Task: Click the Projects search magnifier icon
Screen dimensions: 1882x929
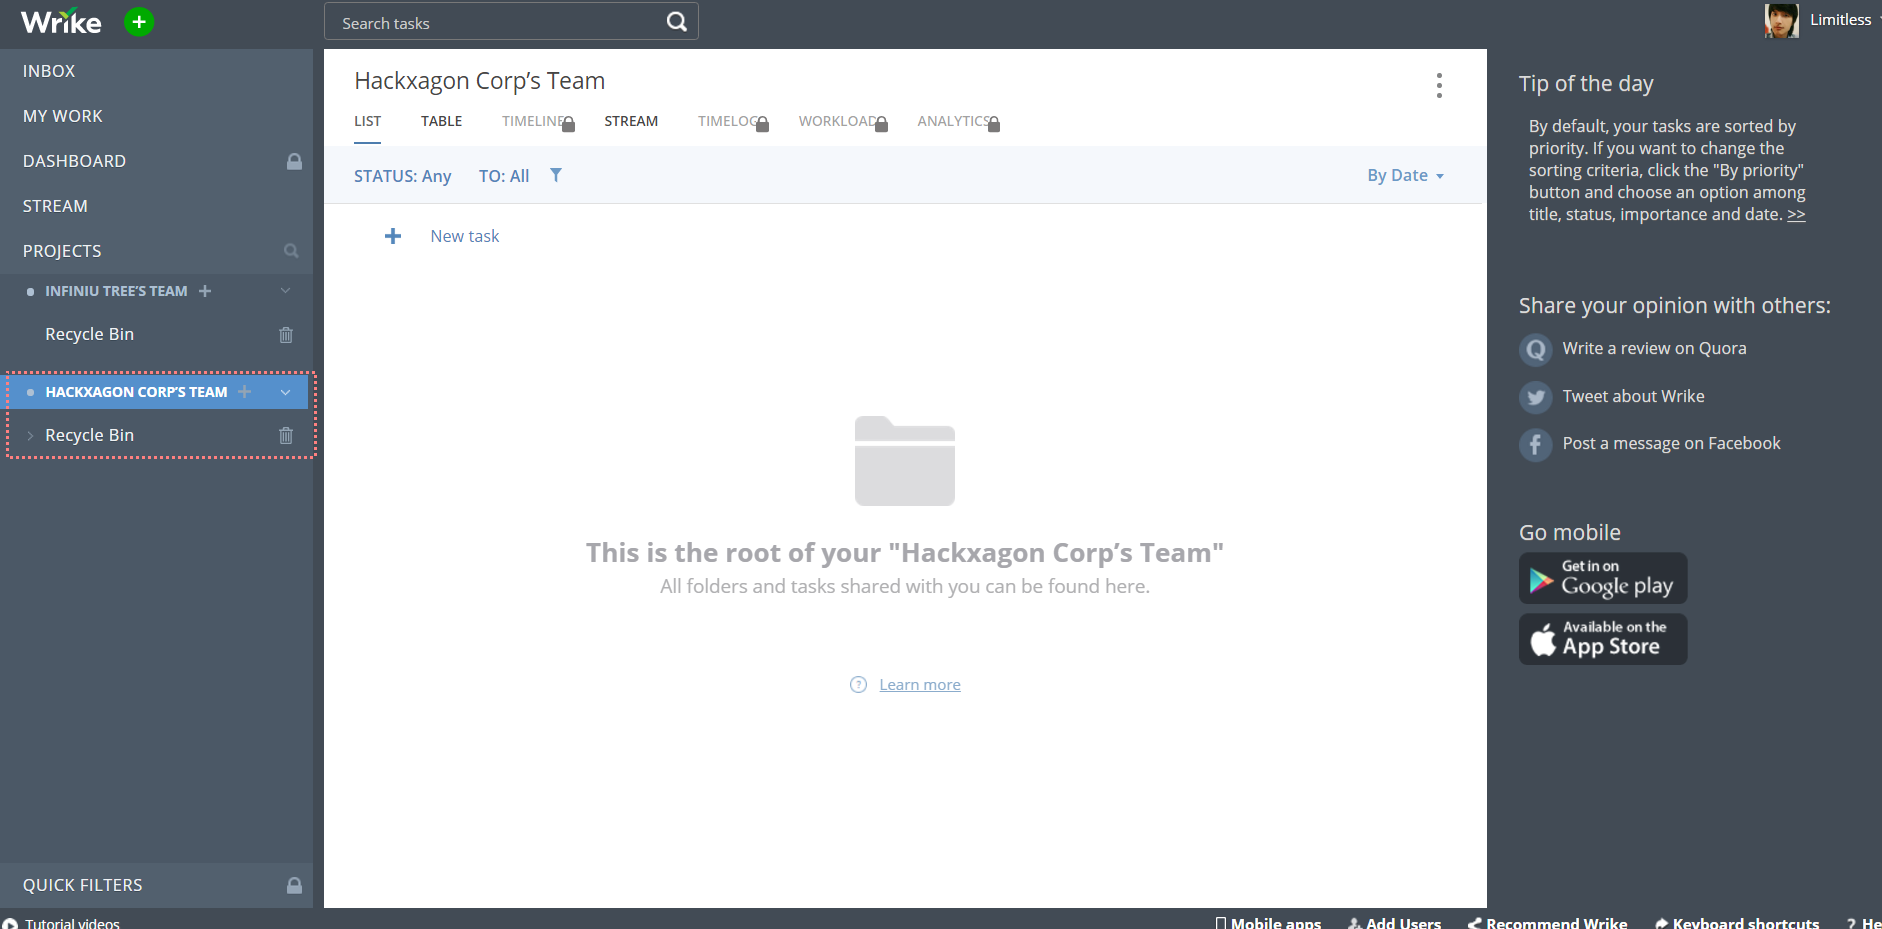Action: [291, 251]
